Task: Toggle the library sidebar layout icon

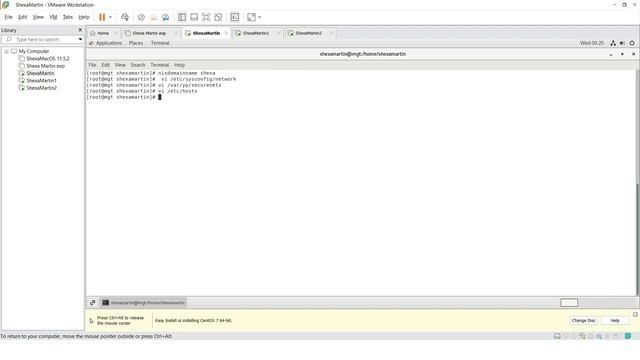Action: point(182,17)
